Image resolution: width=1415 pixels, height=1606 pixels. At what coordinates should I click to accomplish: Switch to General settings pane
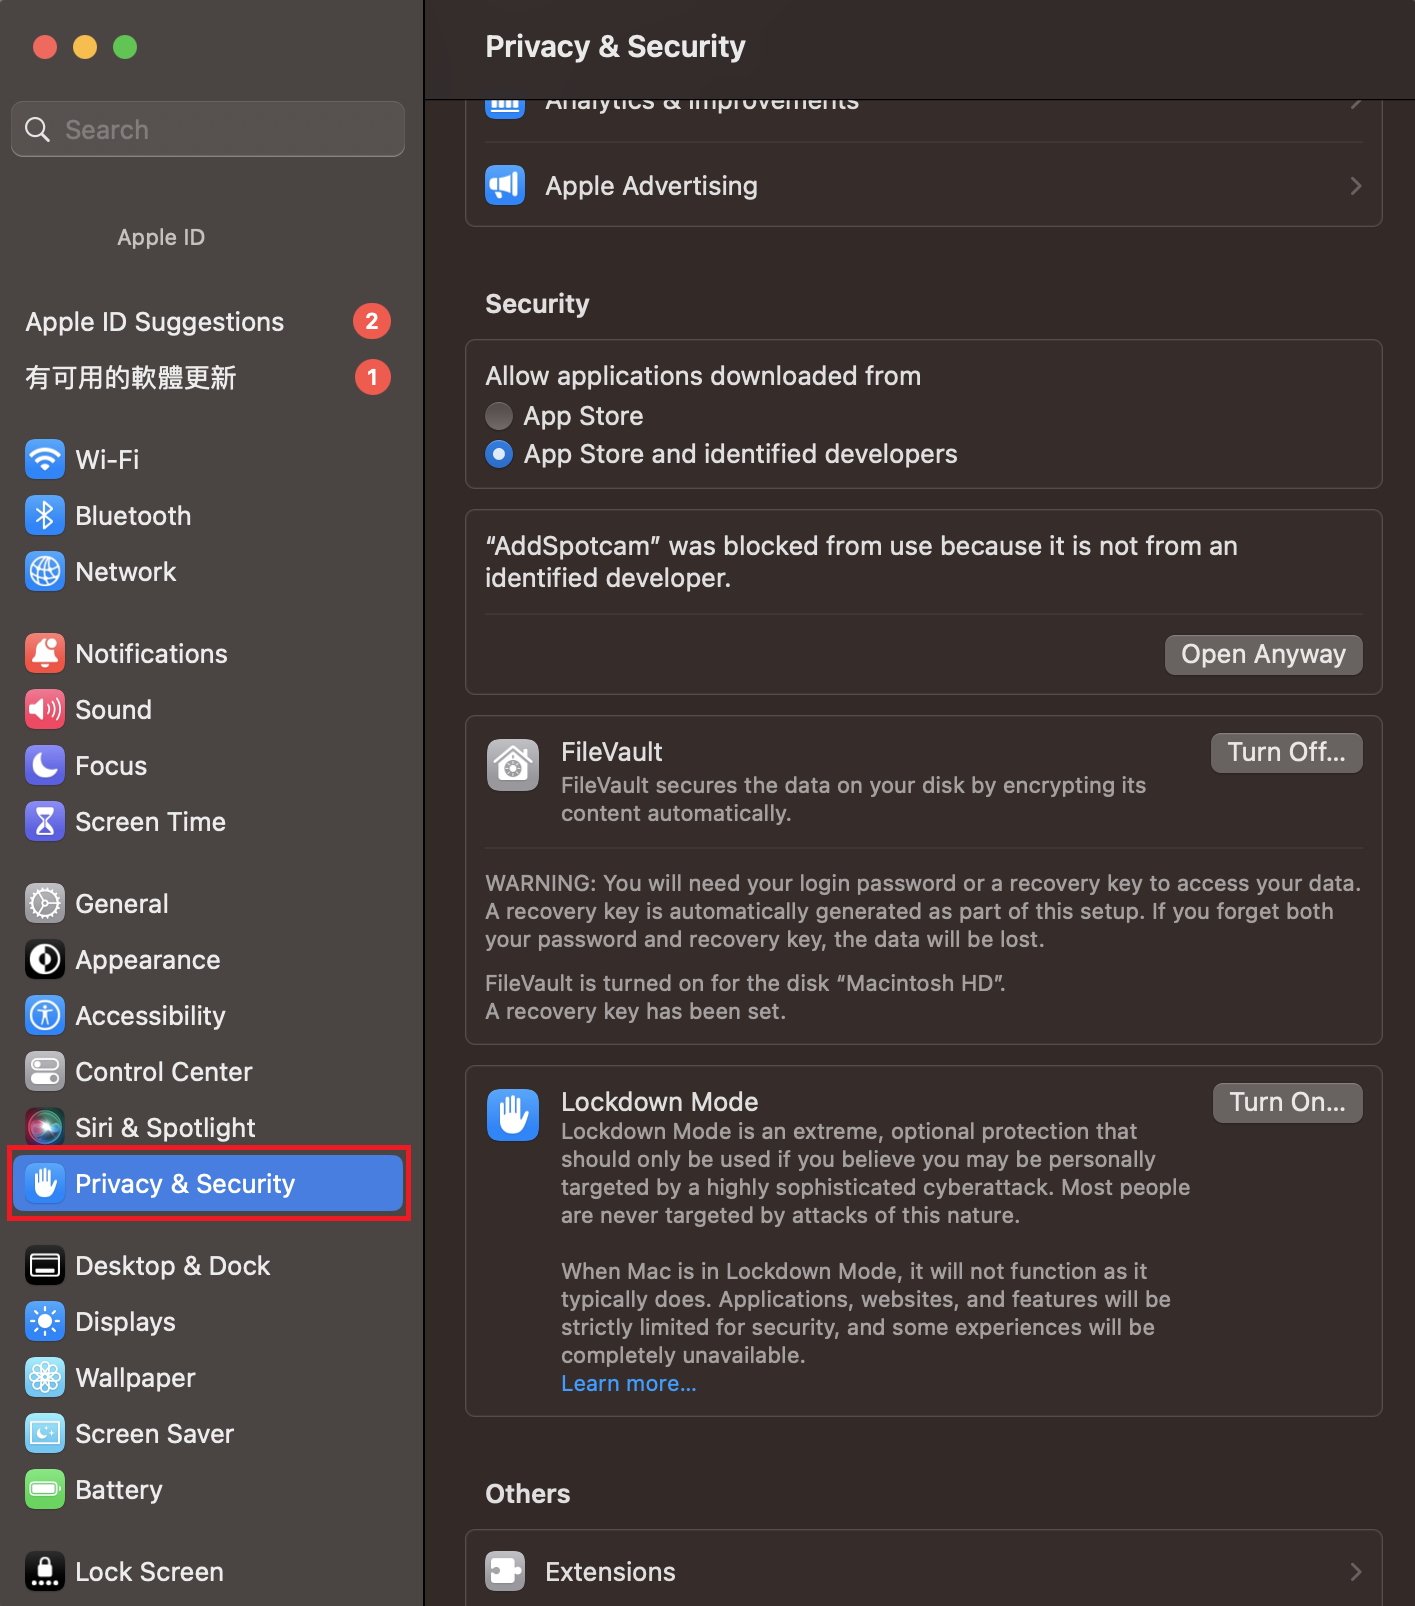208,904
